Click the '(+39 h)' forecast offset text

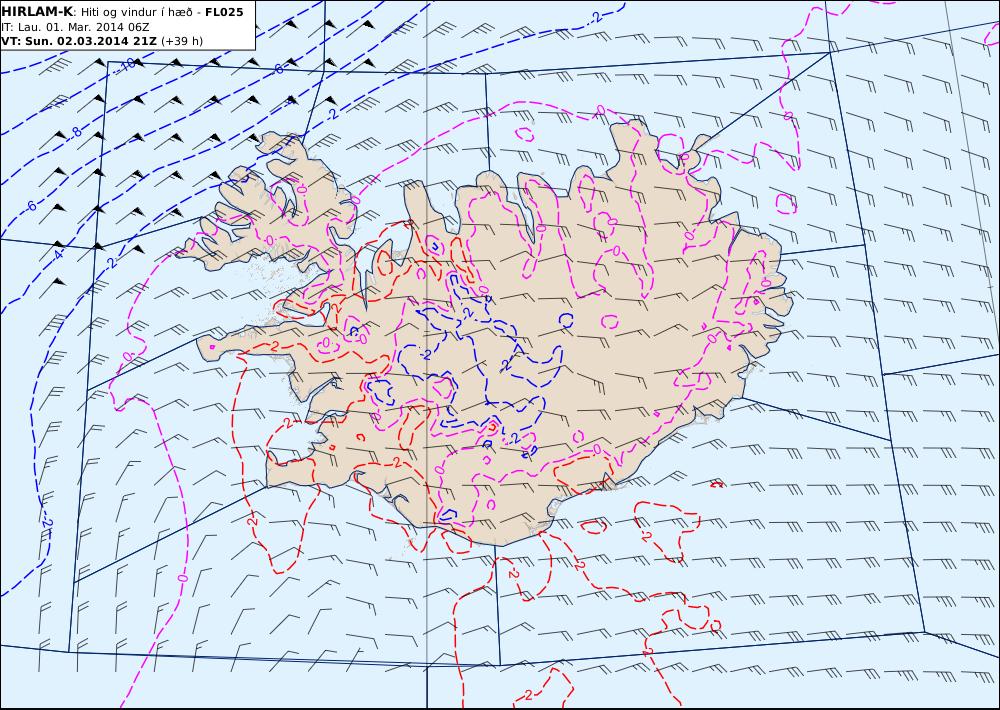point(182,41)
